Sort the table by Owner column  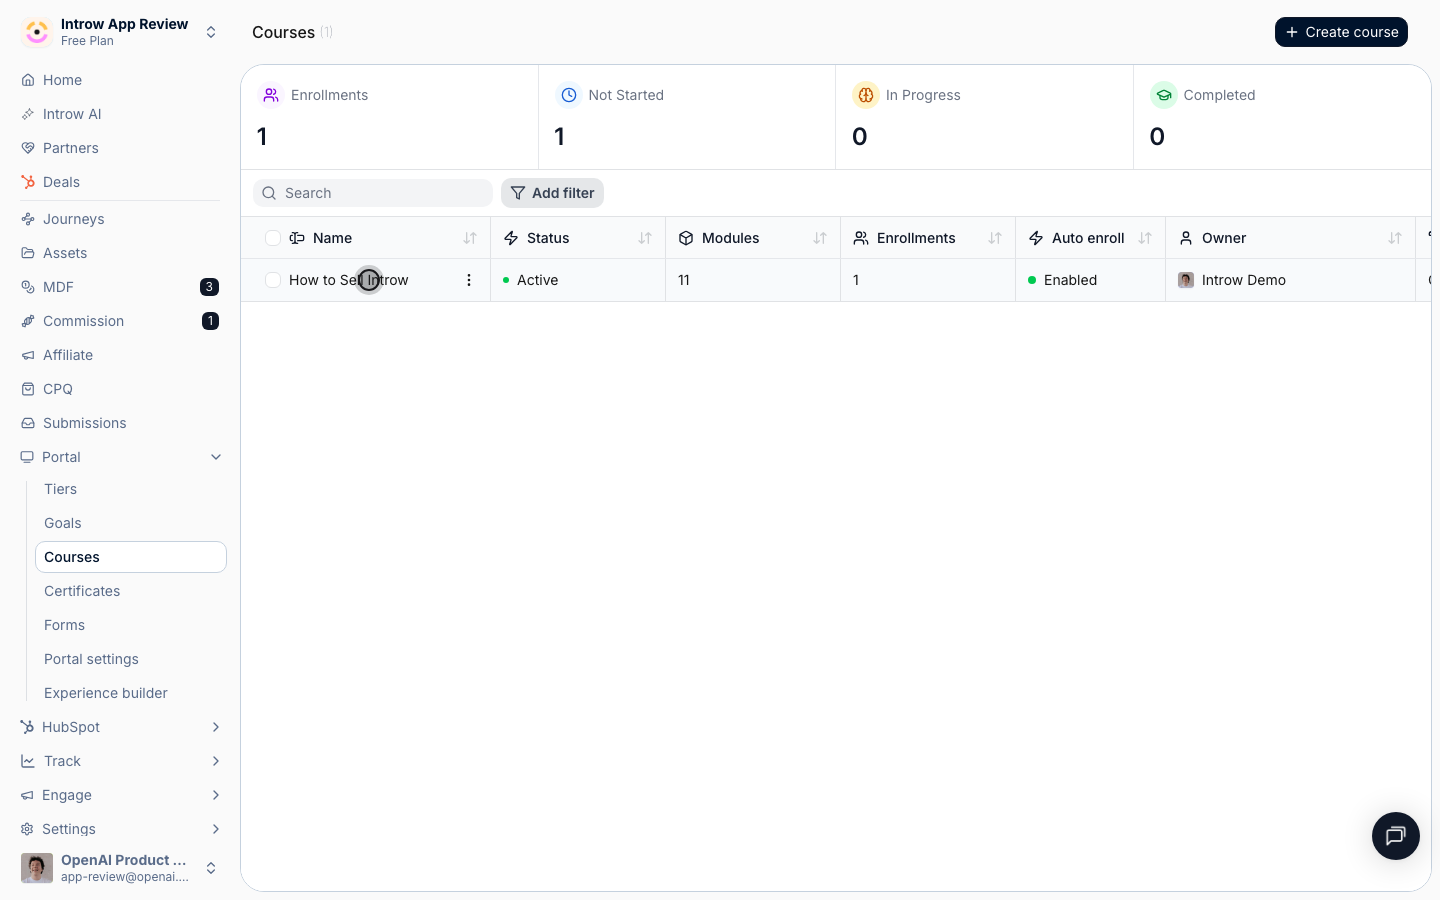(1395, 238)
